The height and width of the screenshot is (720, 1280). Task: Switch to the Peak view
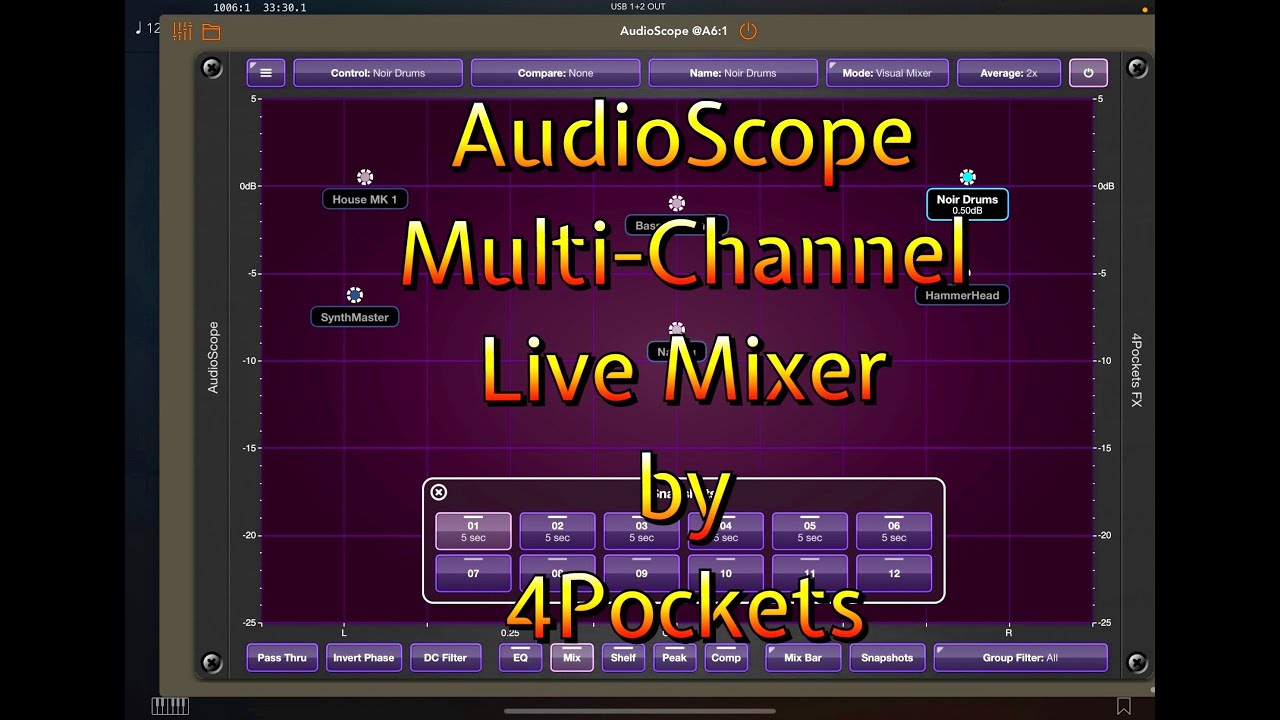674,658
